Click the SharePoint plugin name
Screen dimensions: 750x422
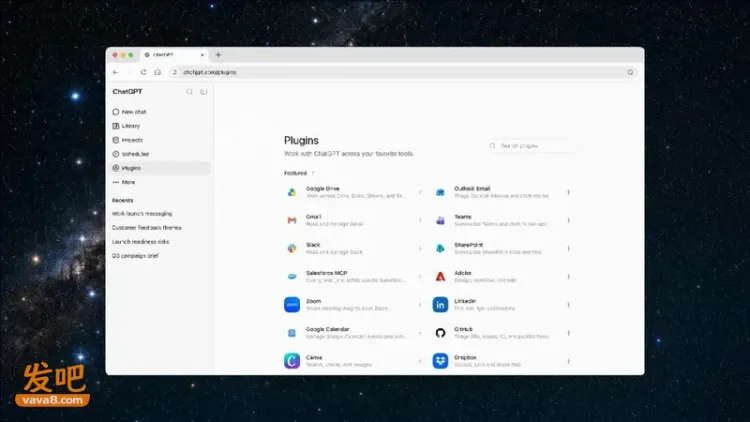(x=468, y=245)
